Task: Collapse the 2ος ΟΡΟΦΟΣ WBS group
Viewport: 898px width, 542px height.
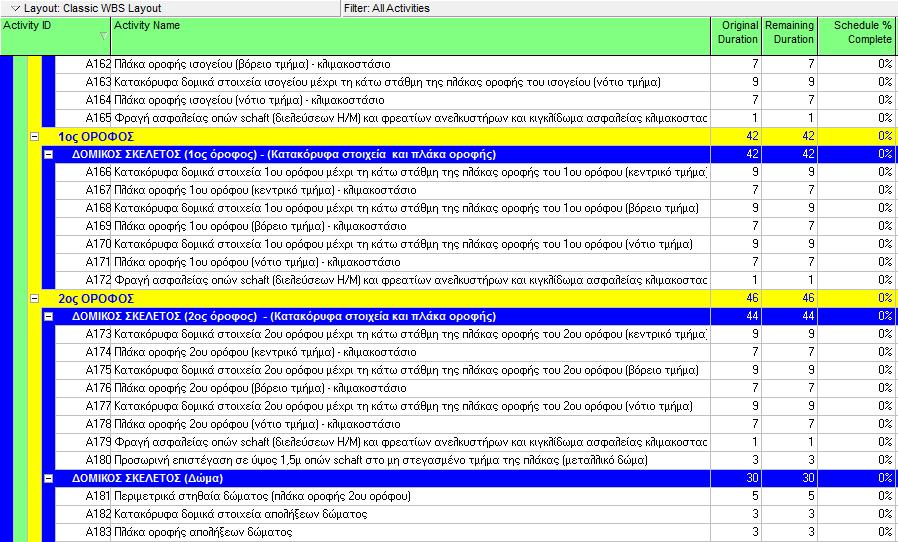Action: coord(34,299)
